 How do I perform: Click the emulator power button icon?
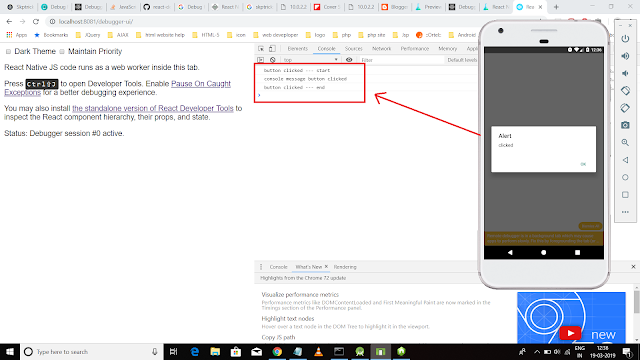click(625, 39)
